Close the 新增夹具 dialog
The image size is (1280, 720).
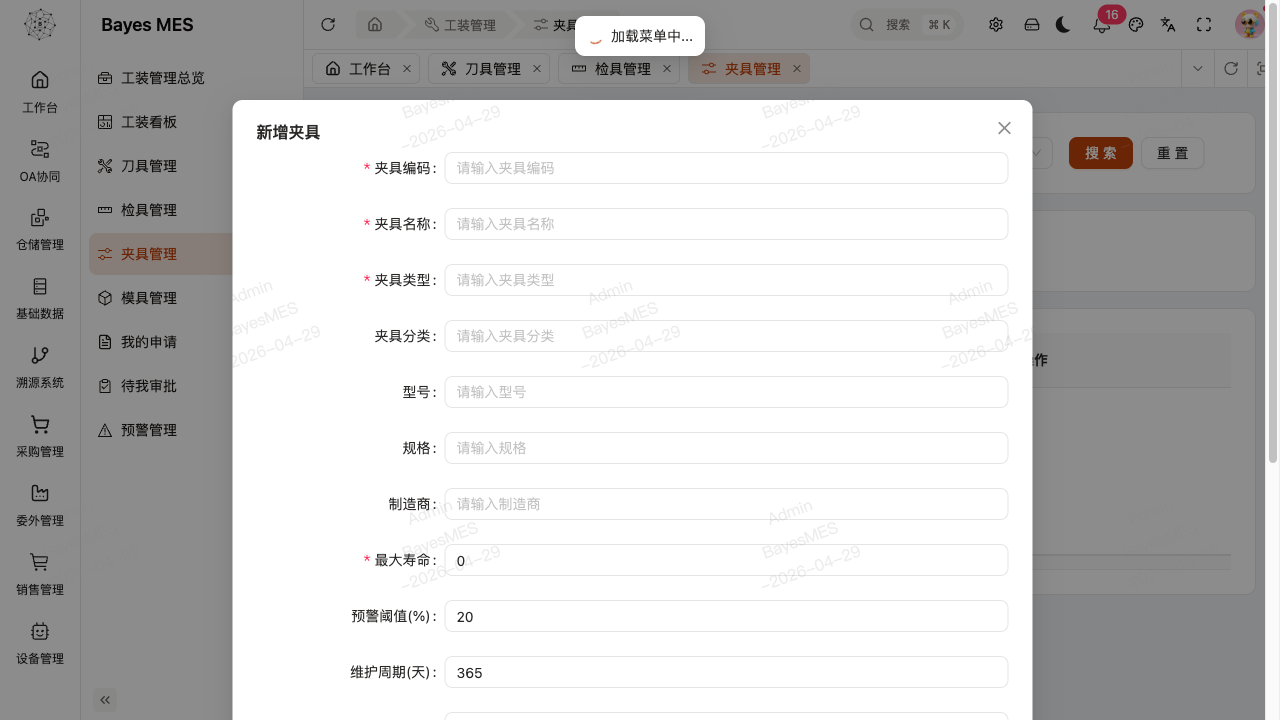(x=1005, y=128)
